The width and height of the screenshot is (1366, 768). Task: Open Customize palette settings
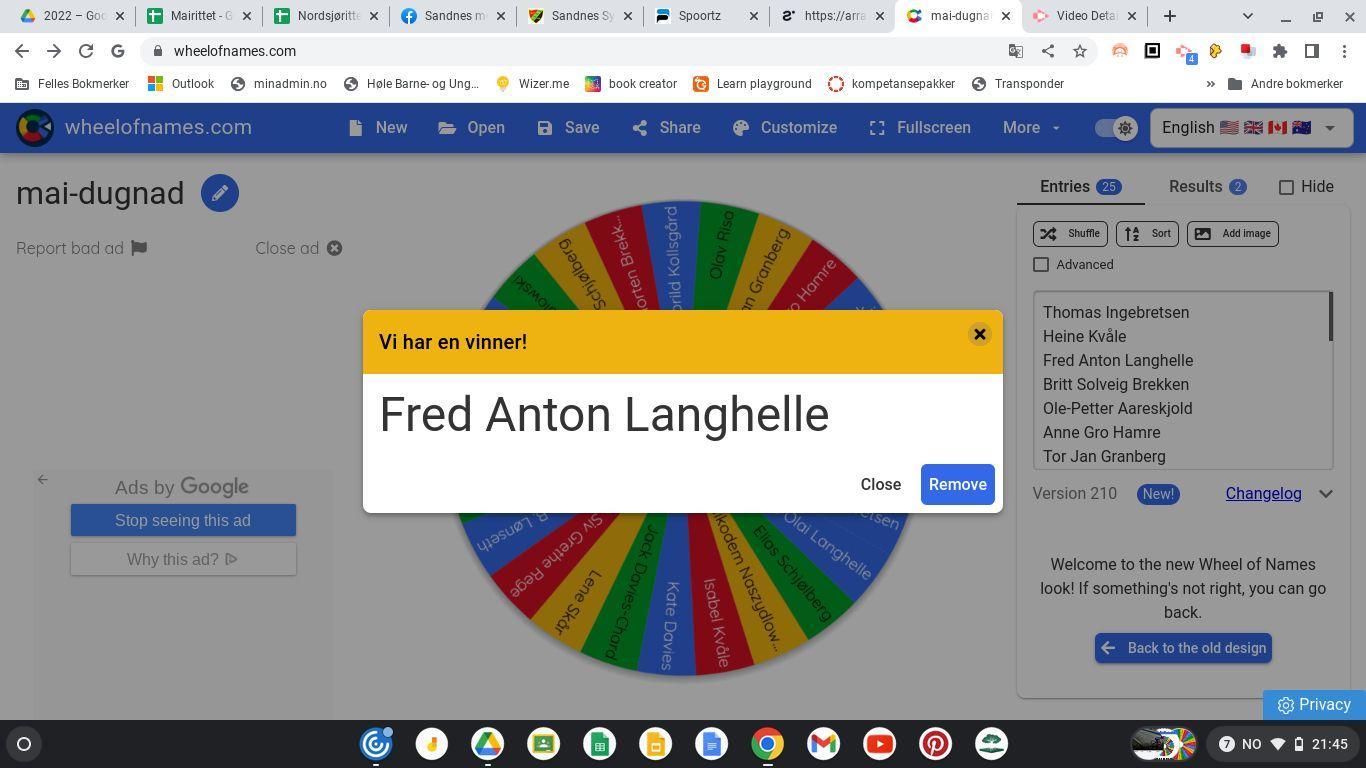click(785, 128)
